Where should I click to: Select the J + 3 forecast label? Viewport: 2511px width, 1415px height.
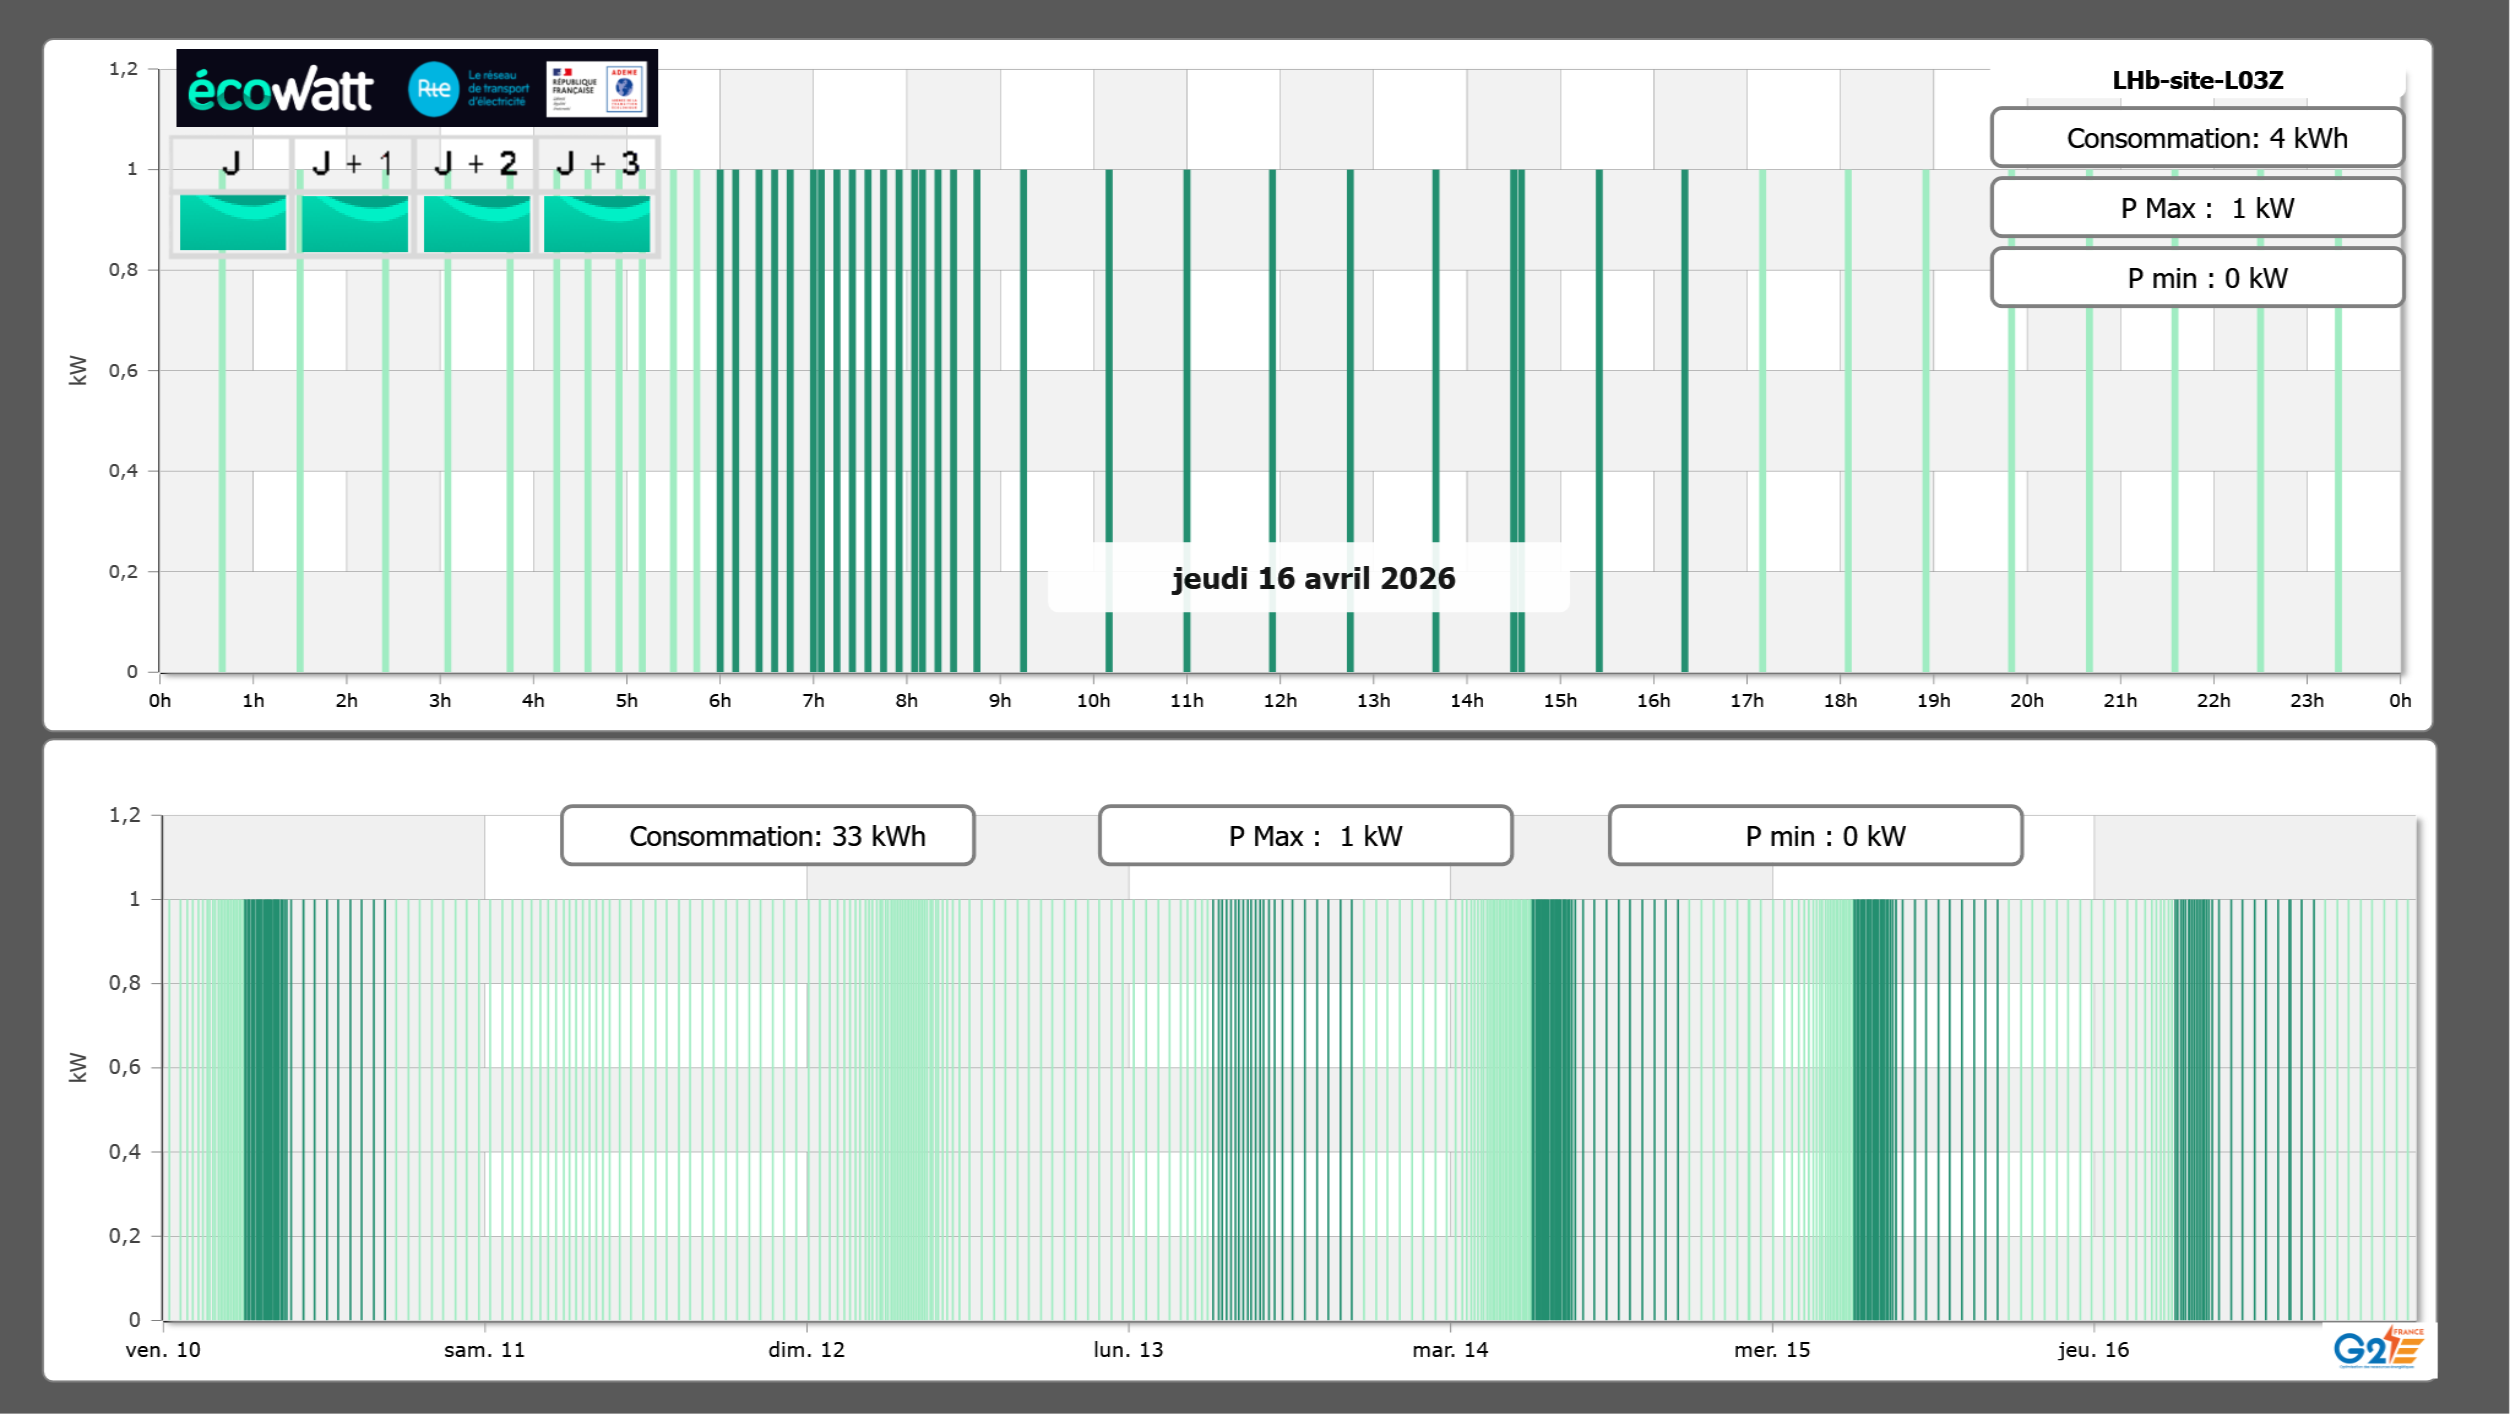pos(597,163)
